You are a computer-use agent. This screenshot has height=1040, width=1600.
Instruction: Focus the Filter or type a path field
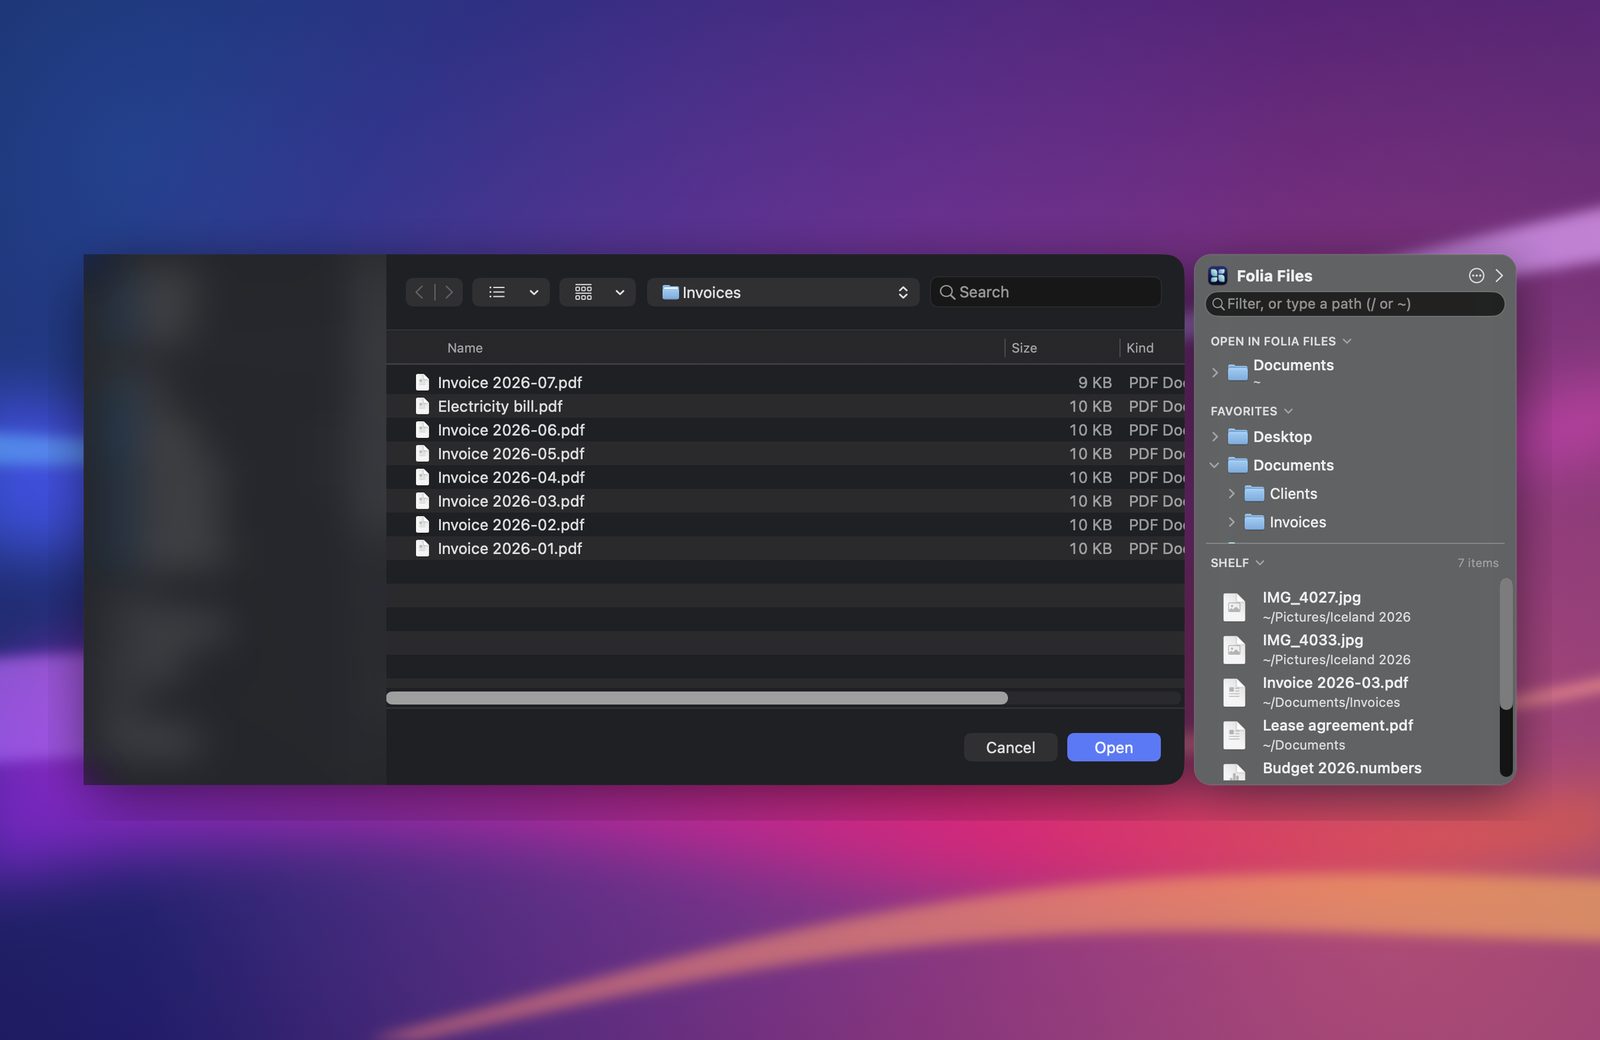click(x=1355, y=304)
